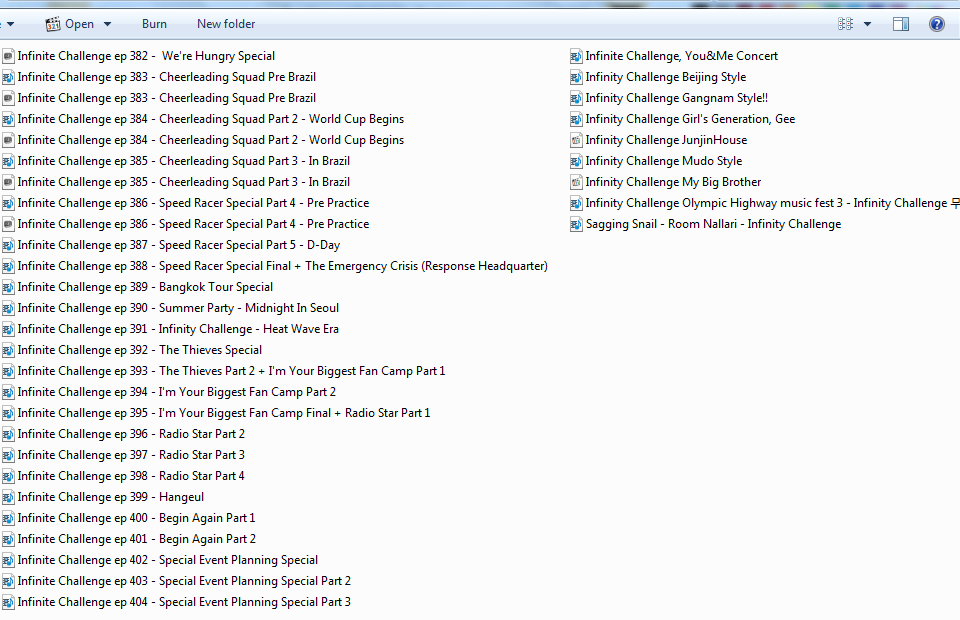Select ep 392 The Thieves Special file
Viewport: 960px width, 620px height.
click(x=140, y=350)
